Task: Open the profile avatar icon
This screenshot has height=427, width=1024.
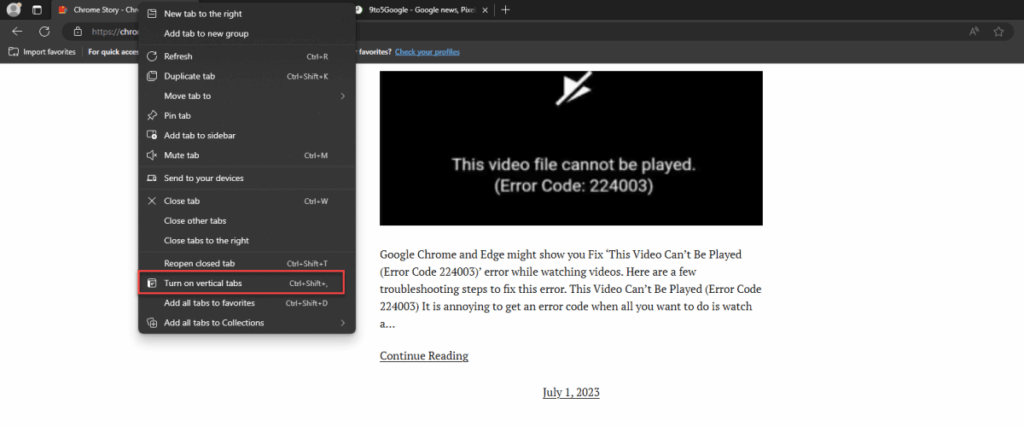Action: (x=13, y=10)
